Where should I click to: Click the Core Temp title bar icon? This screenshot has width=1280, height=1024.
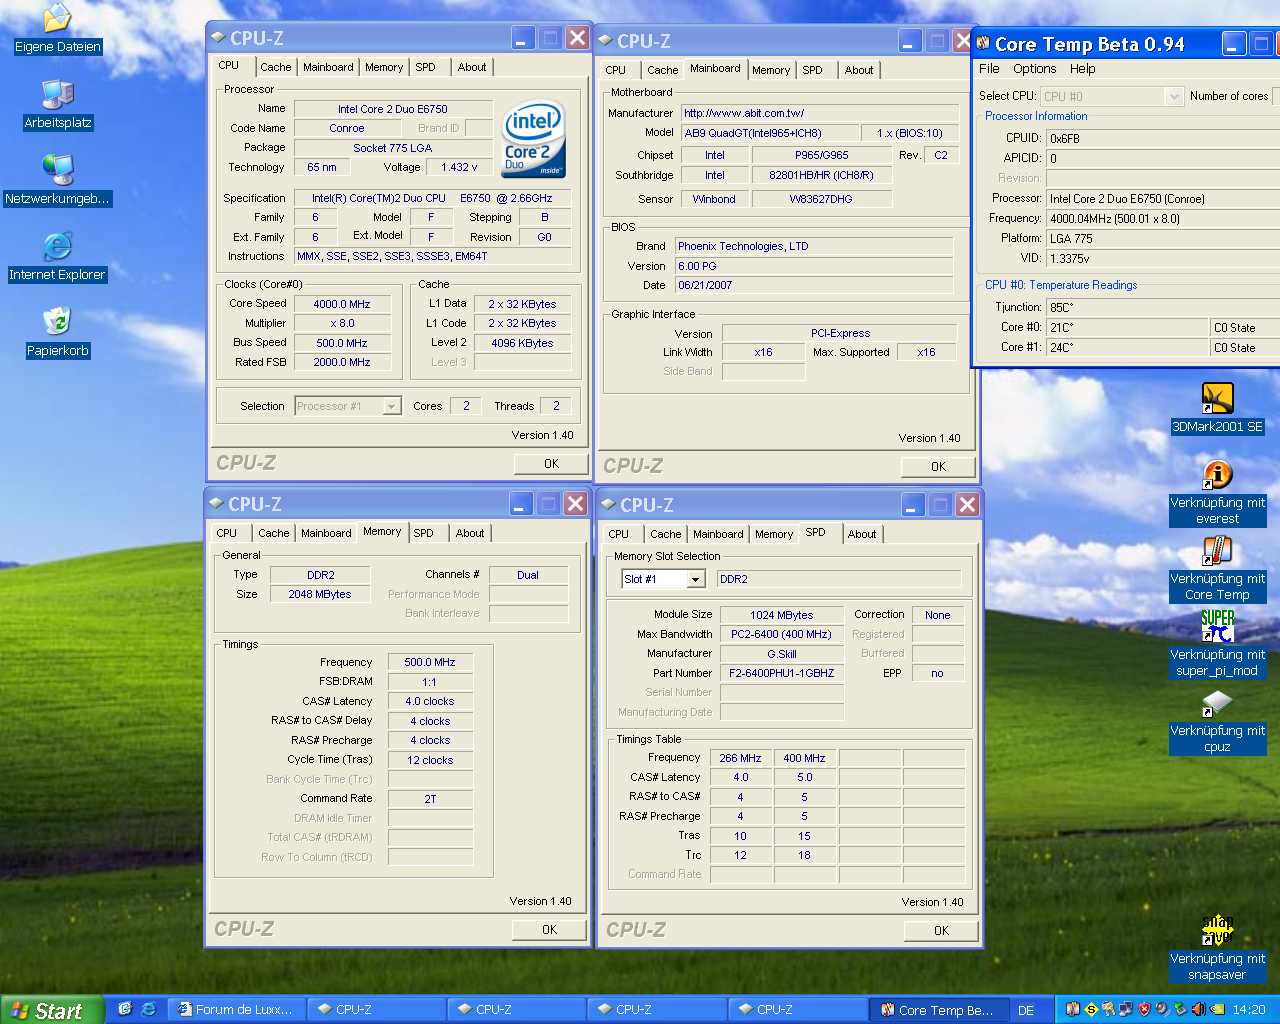[x=983, y=43]
